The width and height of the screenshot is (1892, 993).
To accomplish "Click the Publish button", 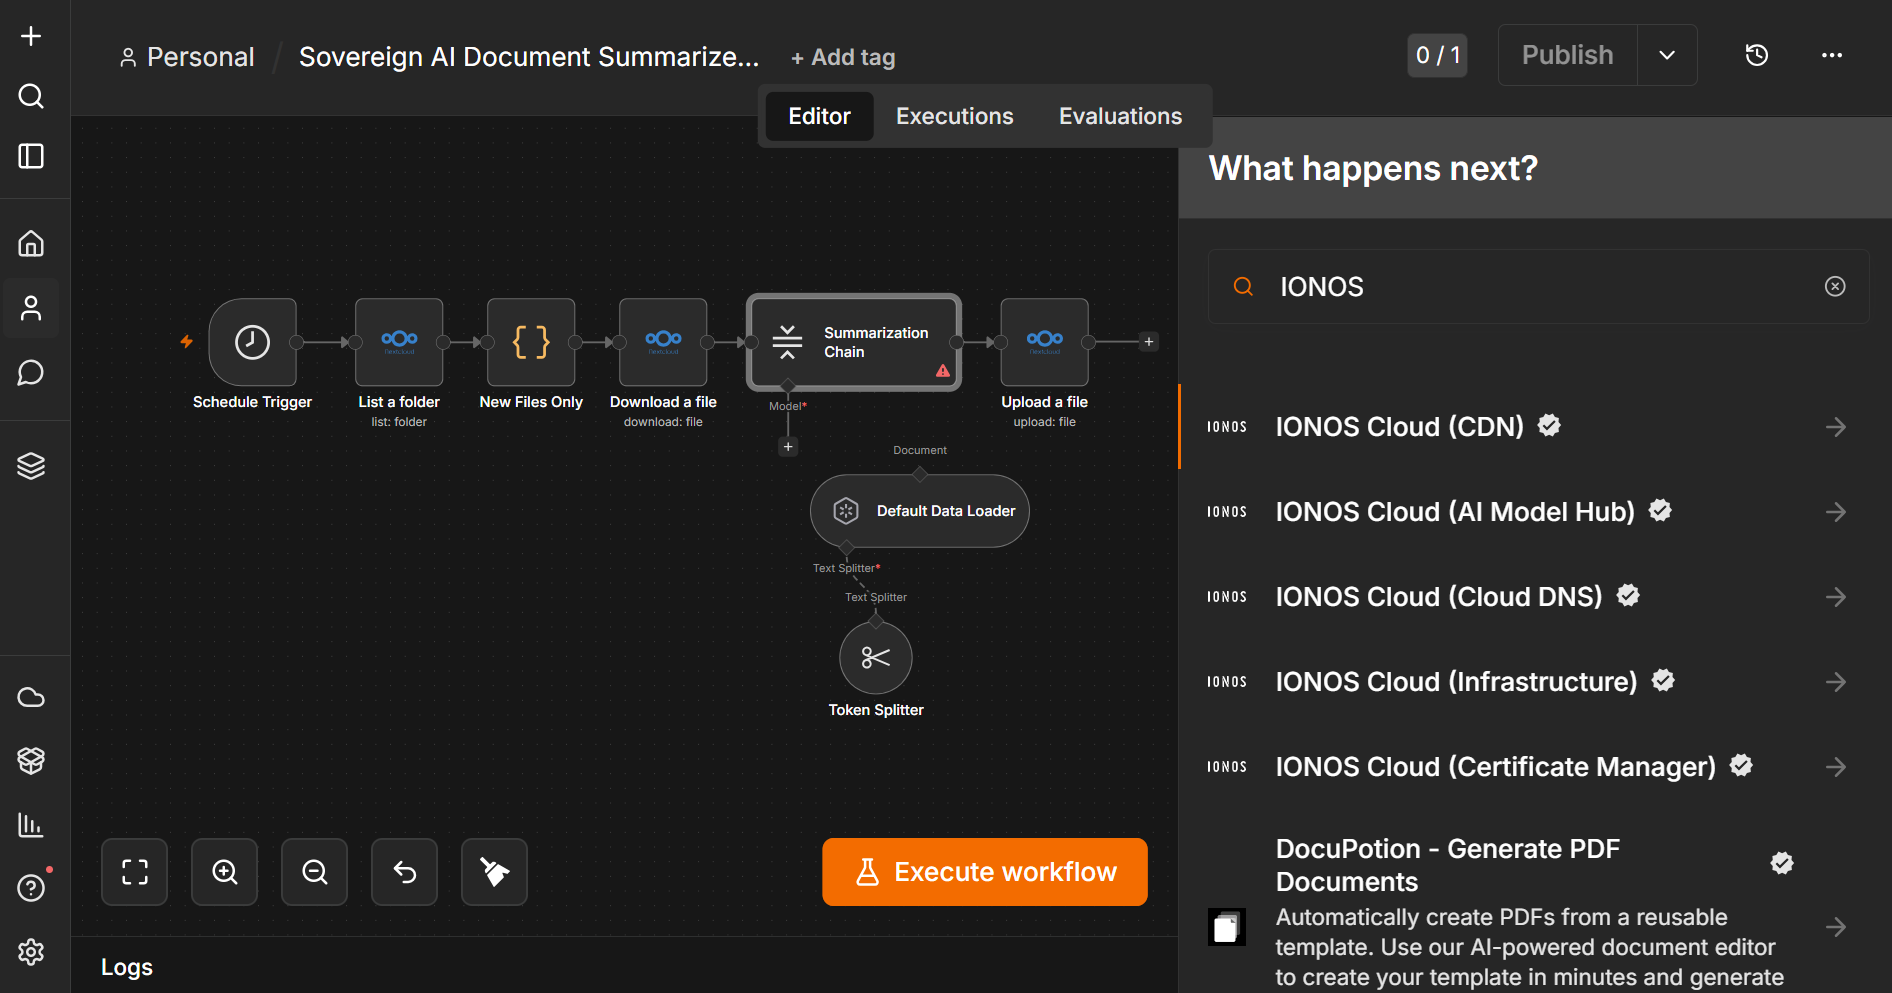I will click(1568, 55).
